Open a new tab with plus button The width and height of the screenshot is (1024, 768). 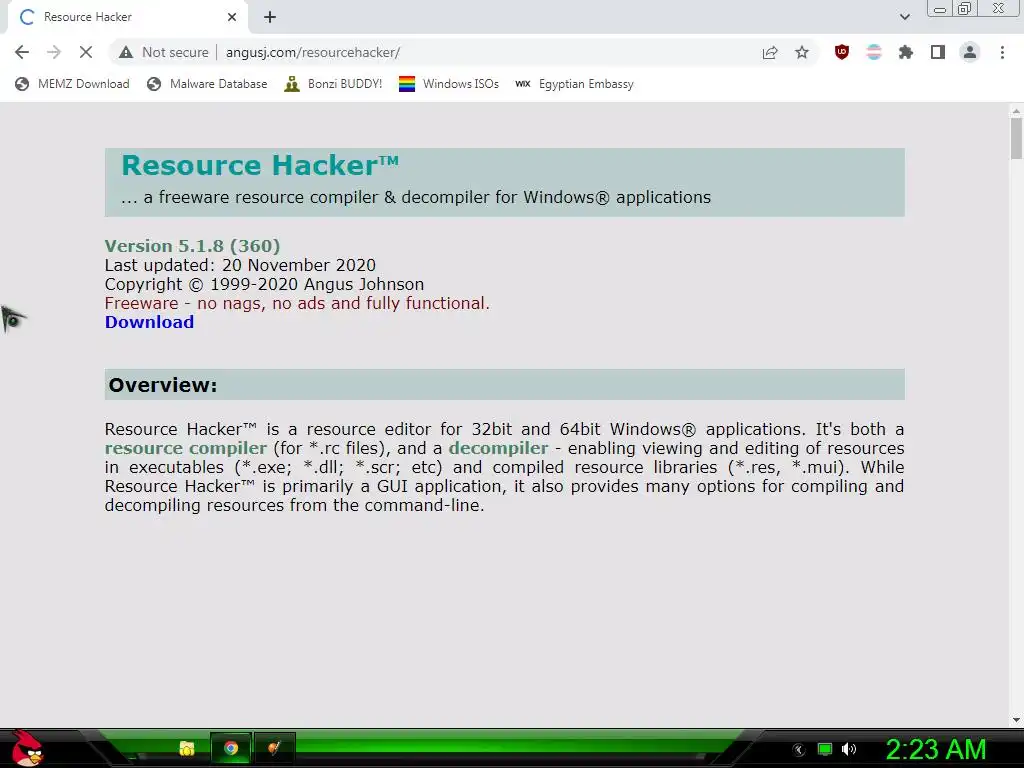coord(270,17)
